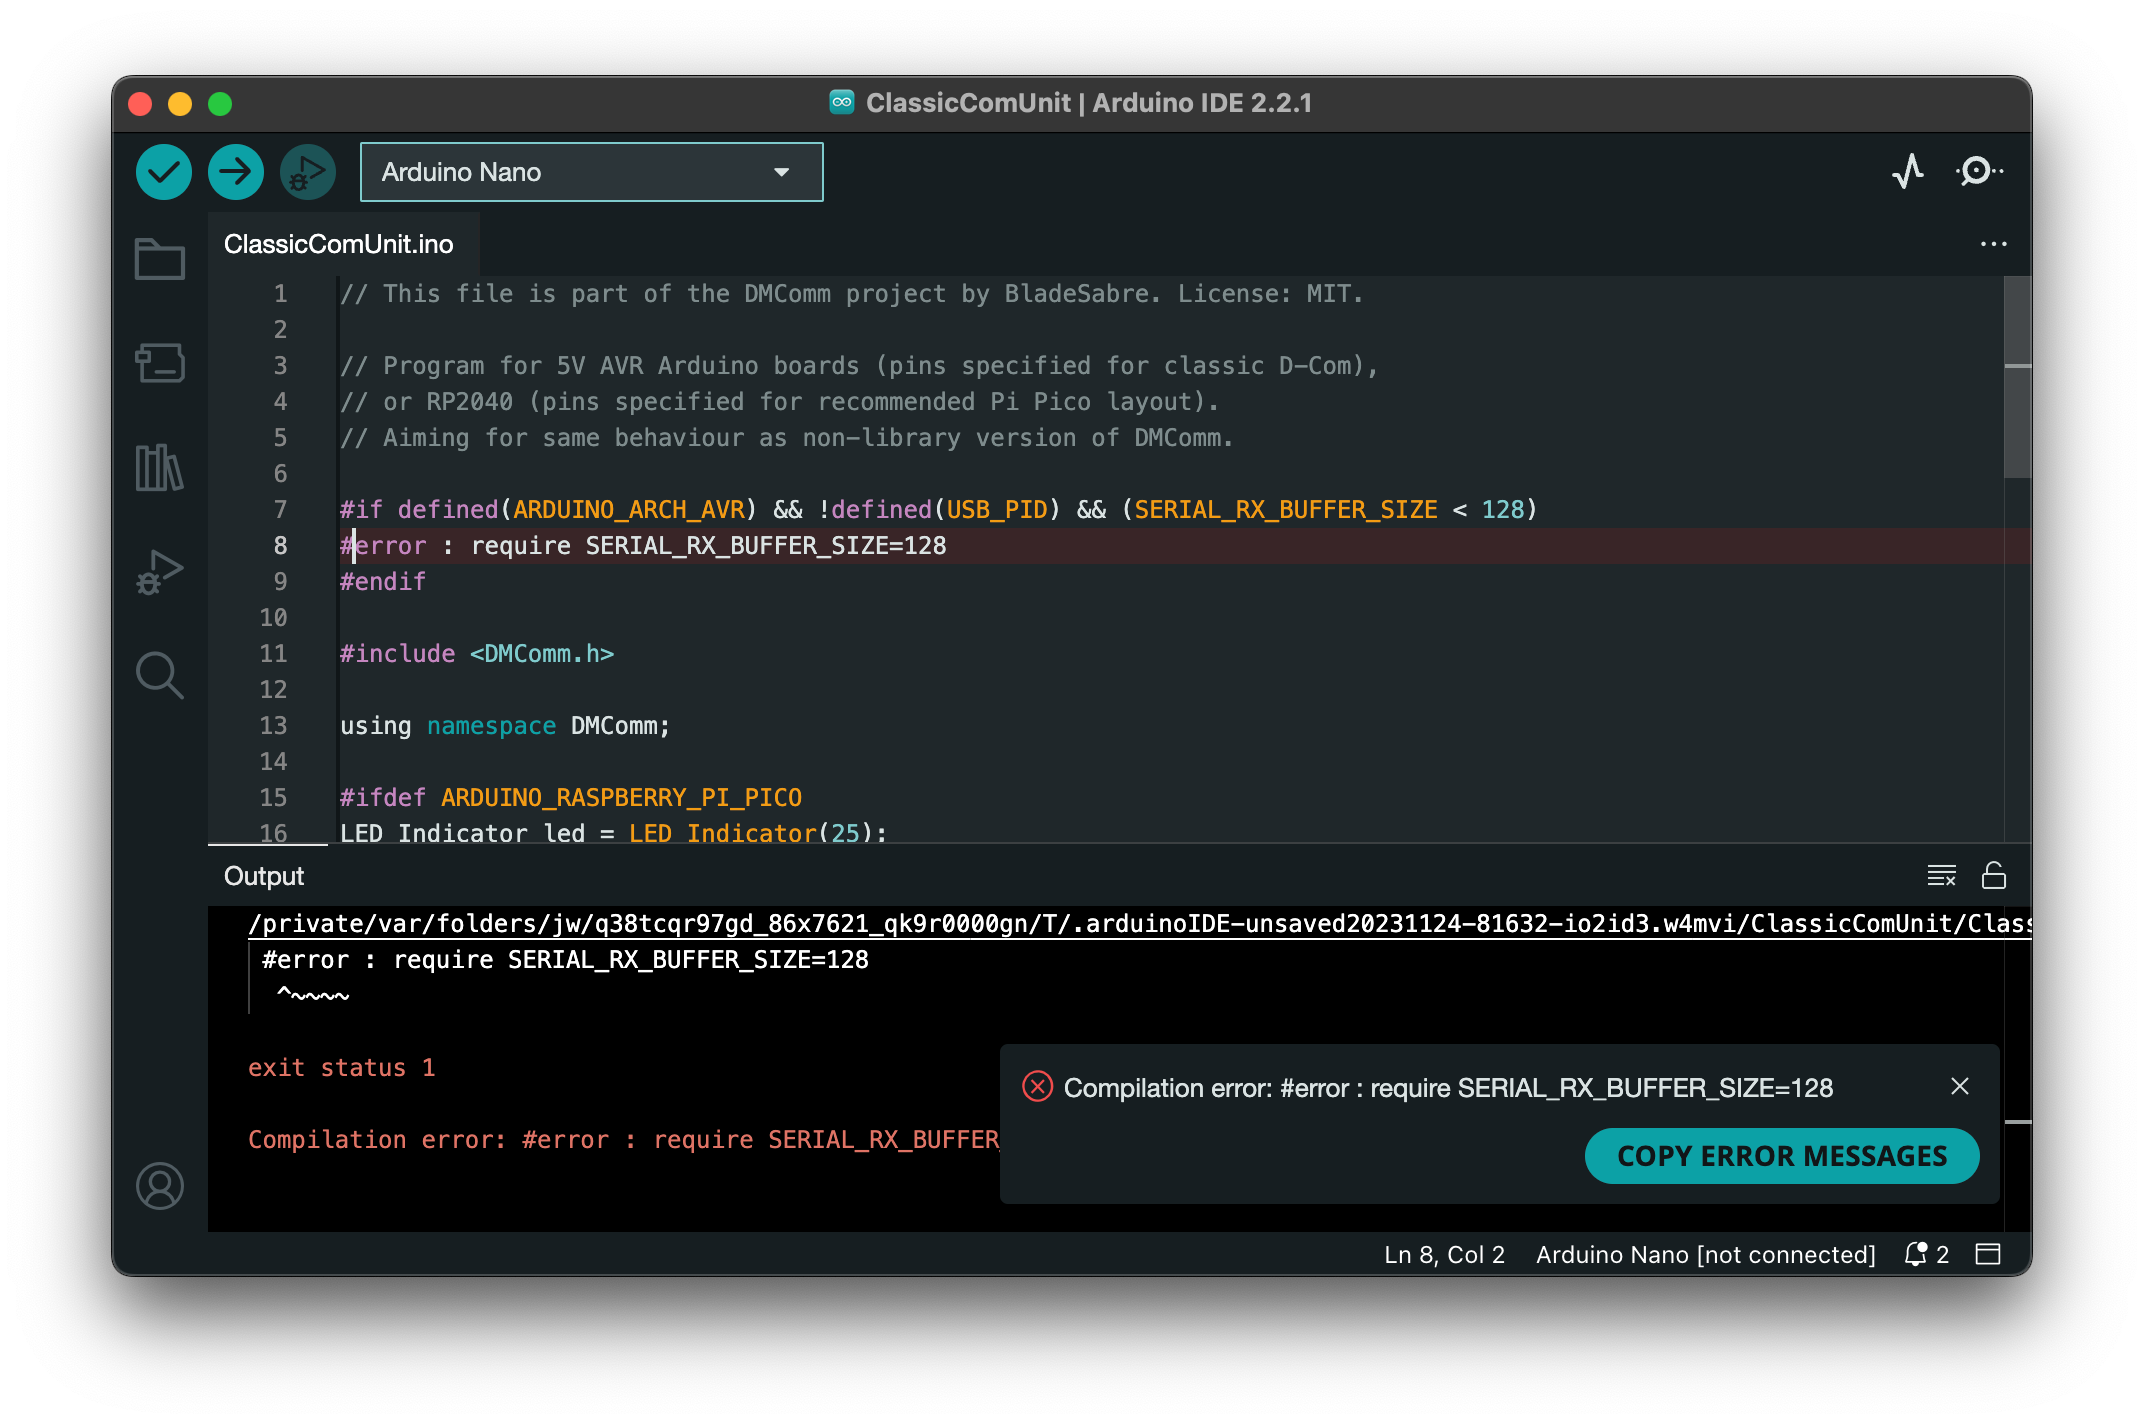Open the Sketchbook folder panel
The height and width of the screenshot is (1424, 2144).
pos(160,259)
